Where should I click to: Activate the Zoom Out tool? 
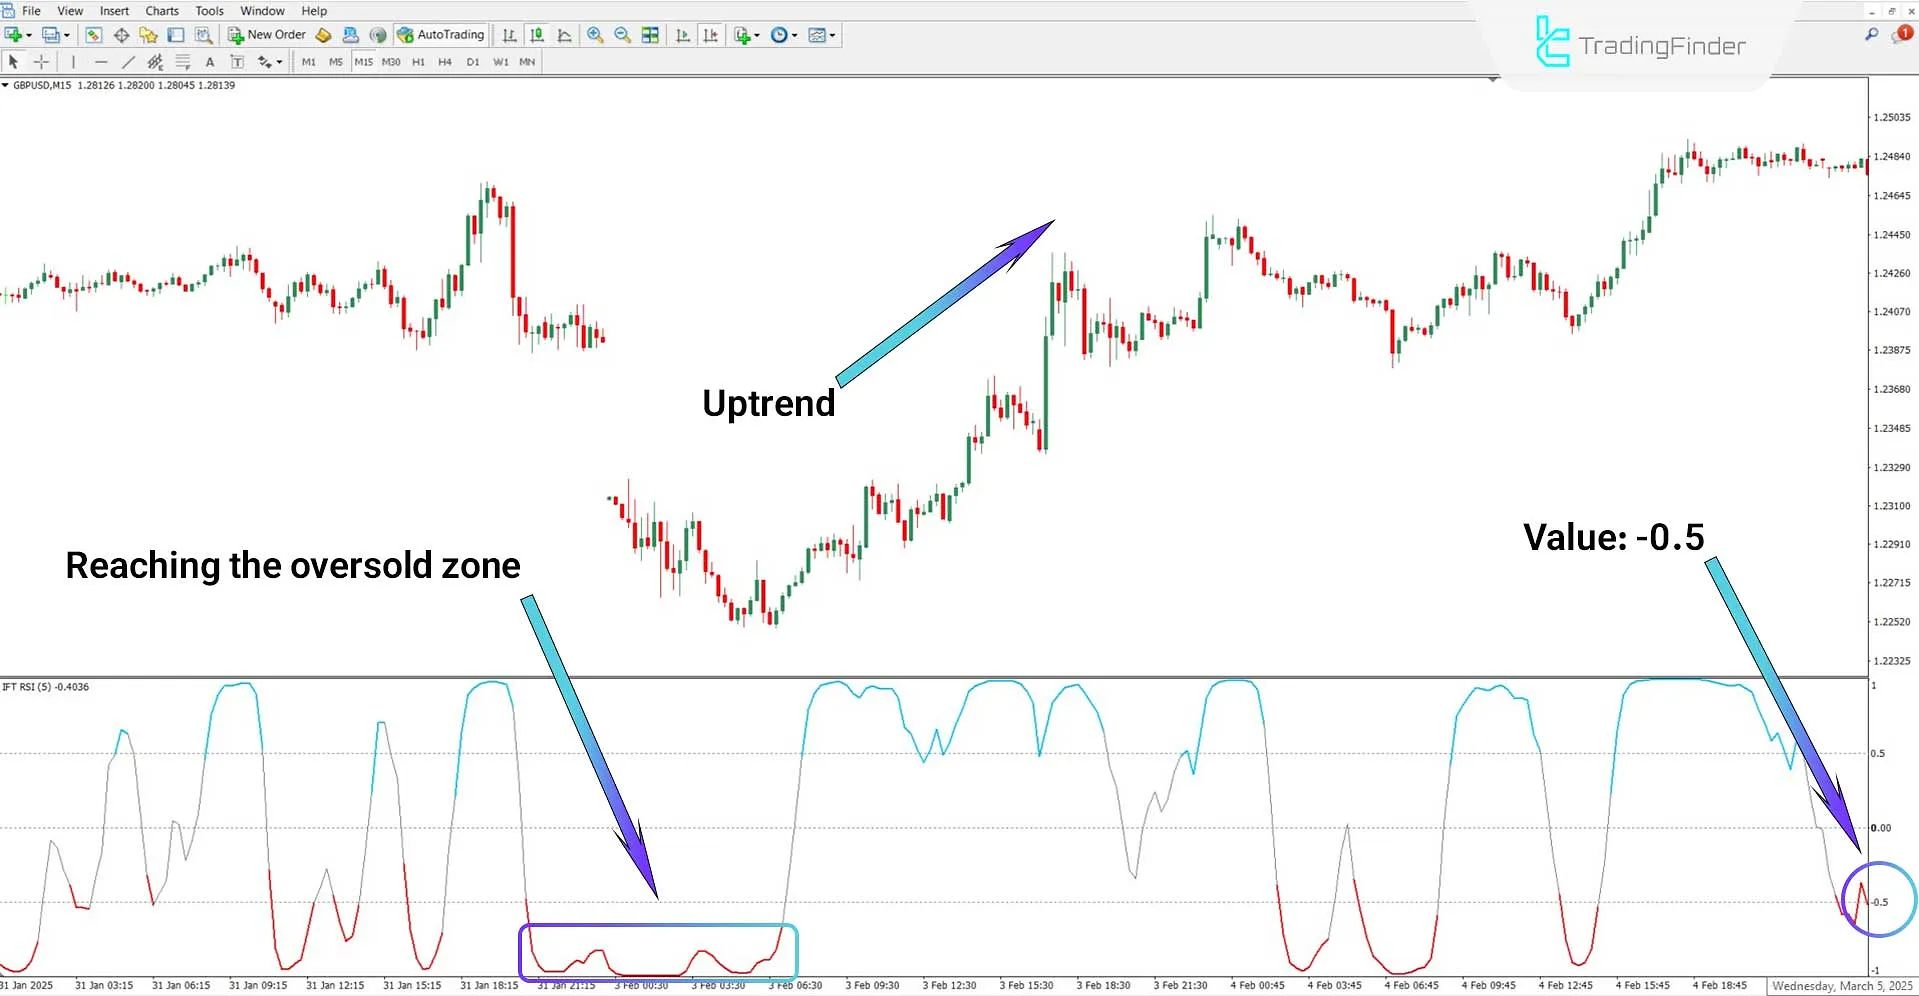(622, 34)
